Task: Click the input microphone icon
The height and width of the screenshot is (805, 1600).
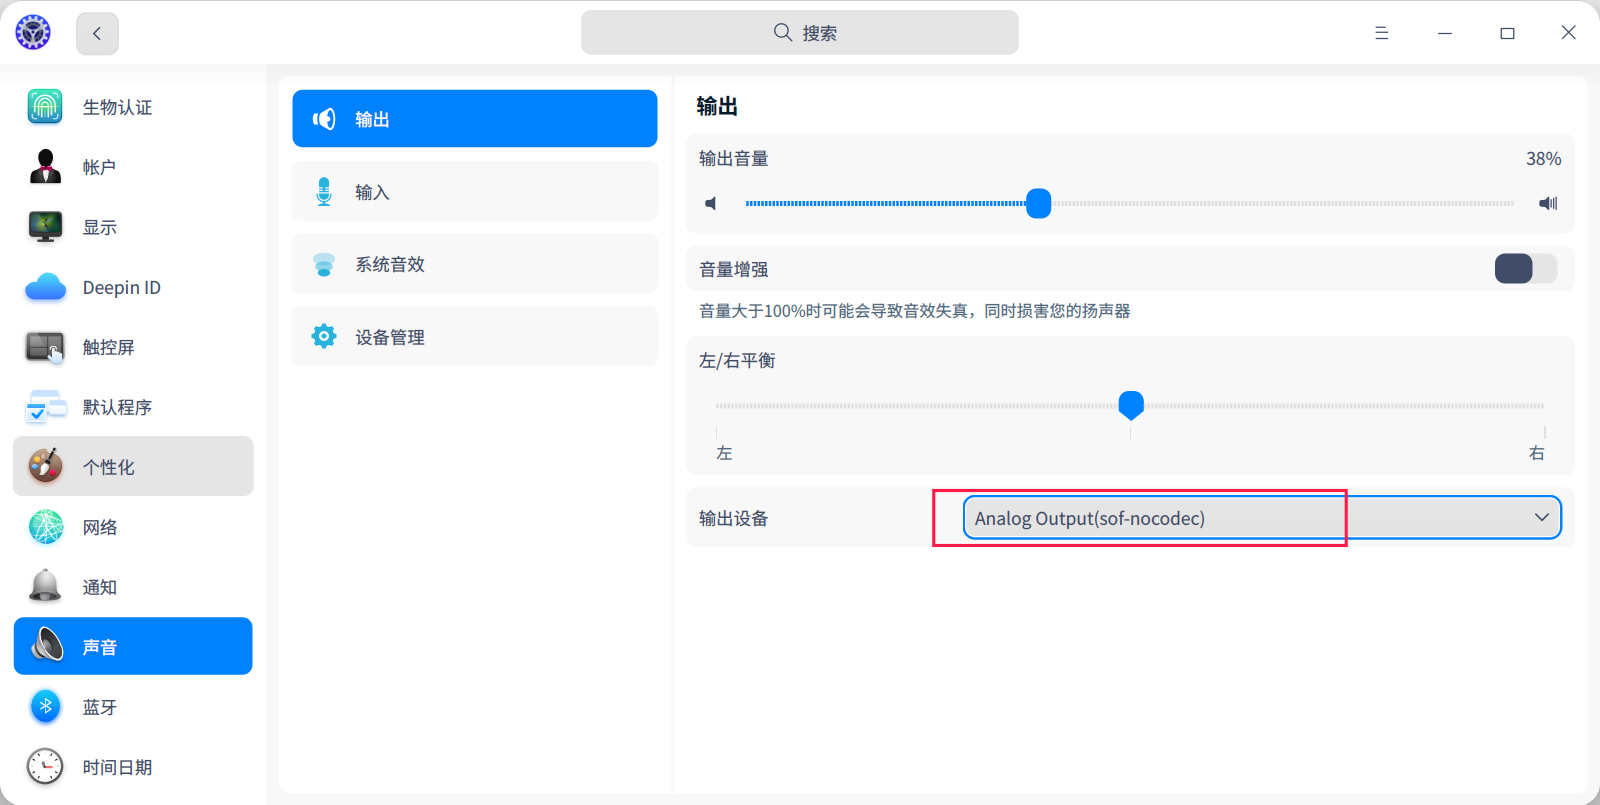Action: pos(324,191)
